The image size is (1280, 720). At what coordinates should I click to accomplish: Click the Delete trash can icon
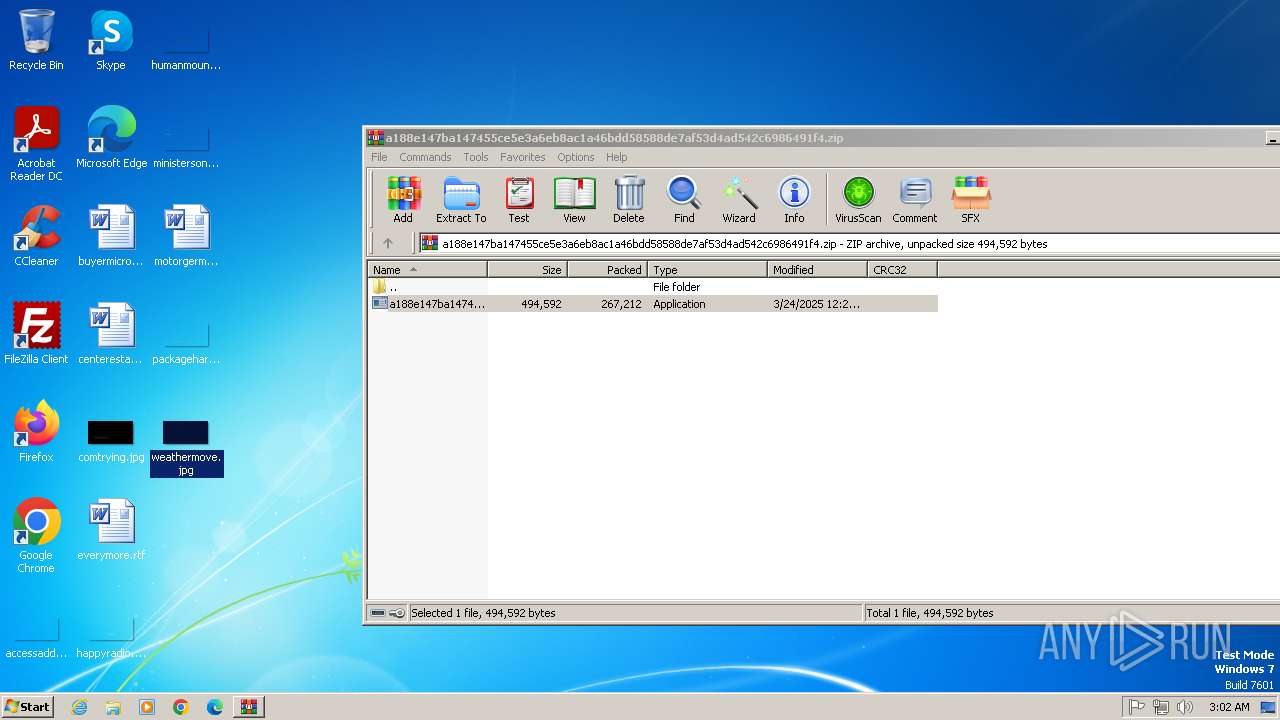(x=628, y=199)
